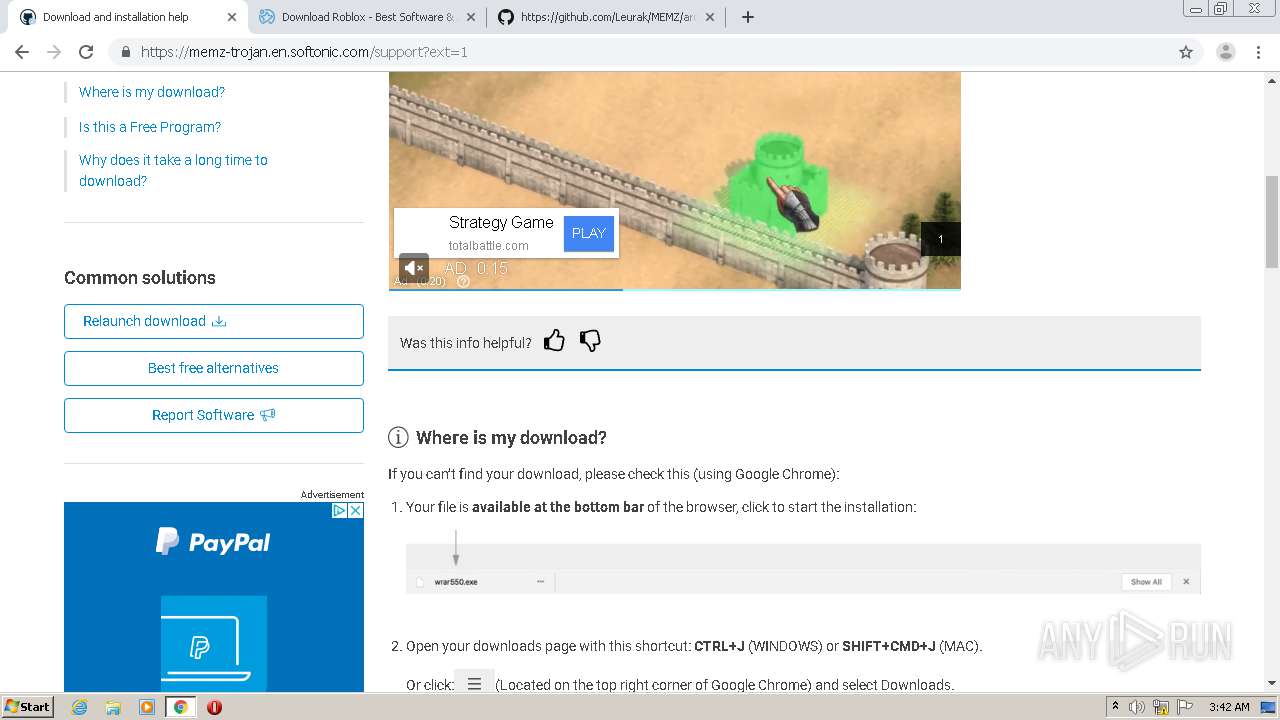Close the Download Roblox tab
The width and height of the screenshot is (1280, 720).
pos(471,17)
